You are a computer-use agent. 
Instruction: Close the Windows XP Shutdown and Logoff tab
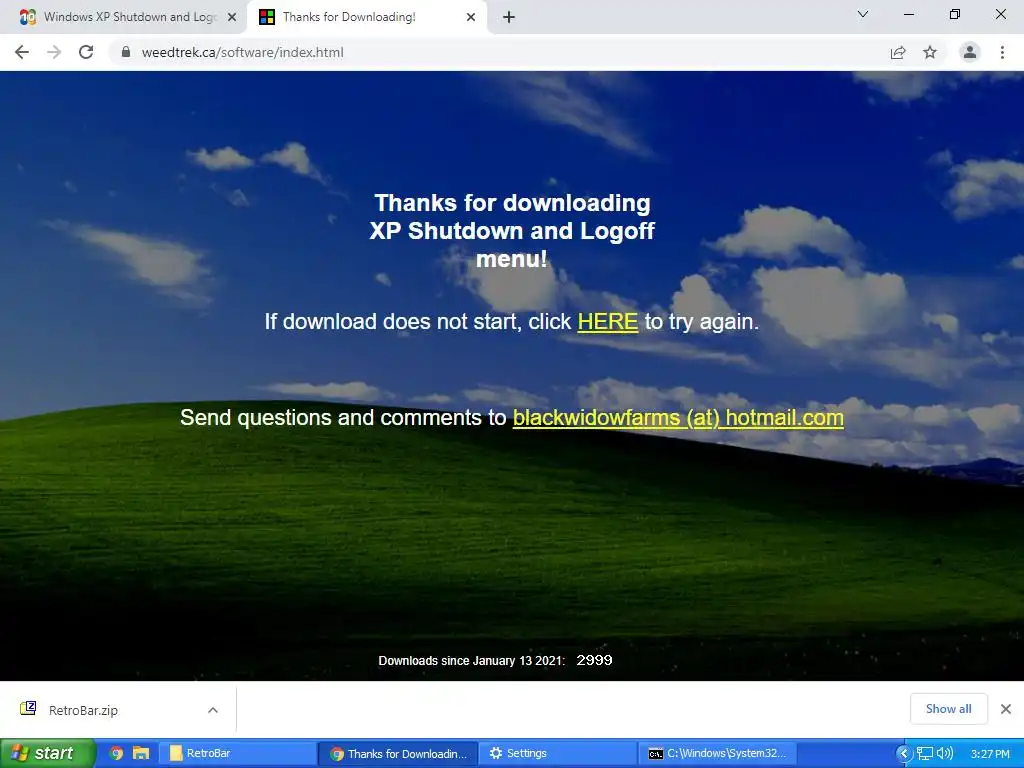pos(232,17)
